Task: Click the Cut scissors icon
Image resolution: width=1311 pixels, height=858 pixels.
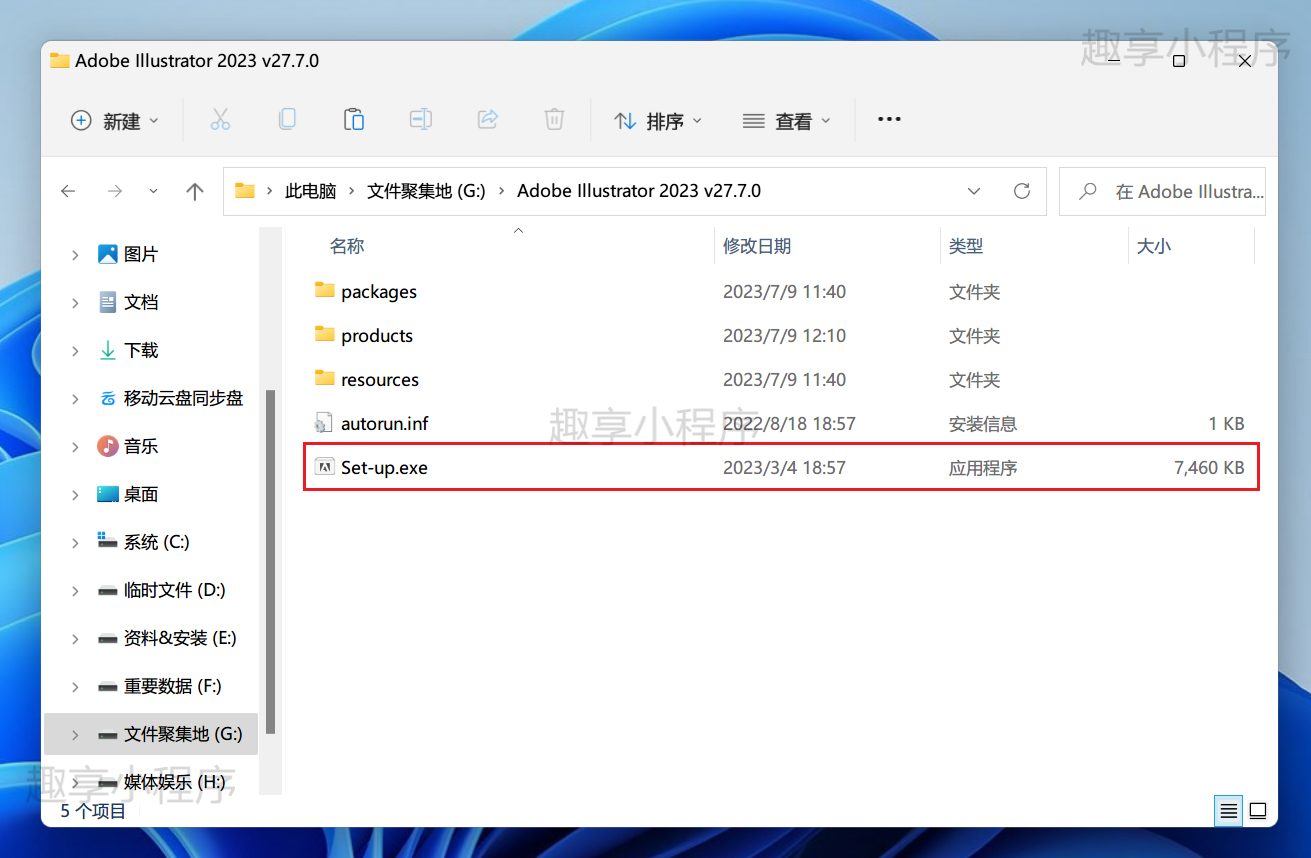Action: (220, 120)
